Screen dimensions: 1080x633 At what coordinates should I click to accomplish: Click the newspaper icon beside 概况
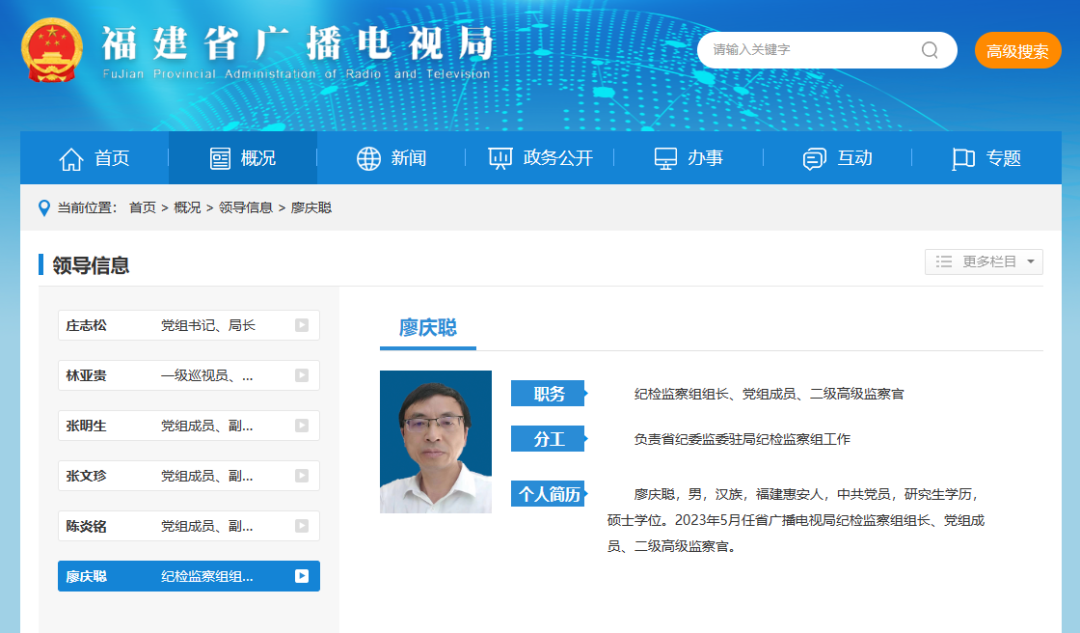[220, 158]
